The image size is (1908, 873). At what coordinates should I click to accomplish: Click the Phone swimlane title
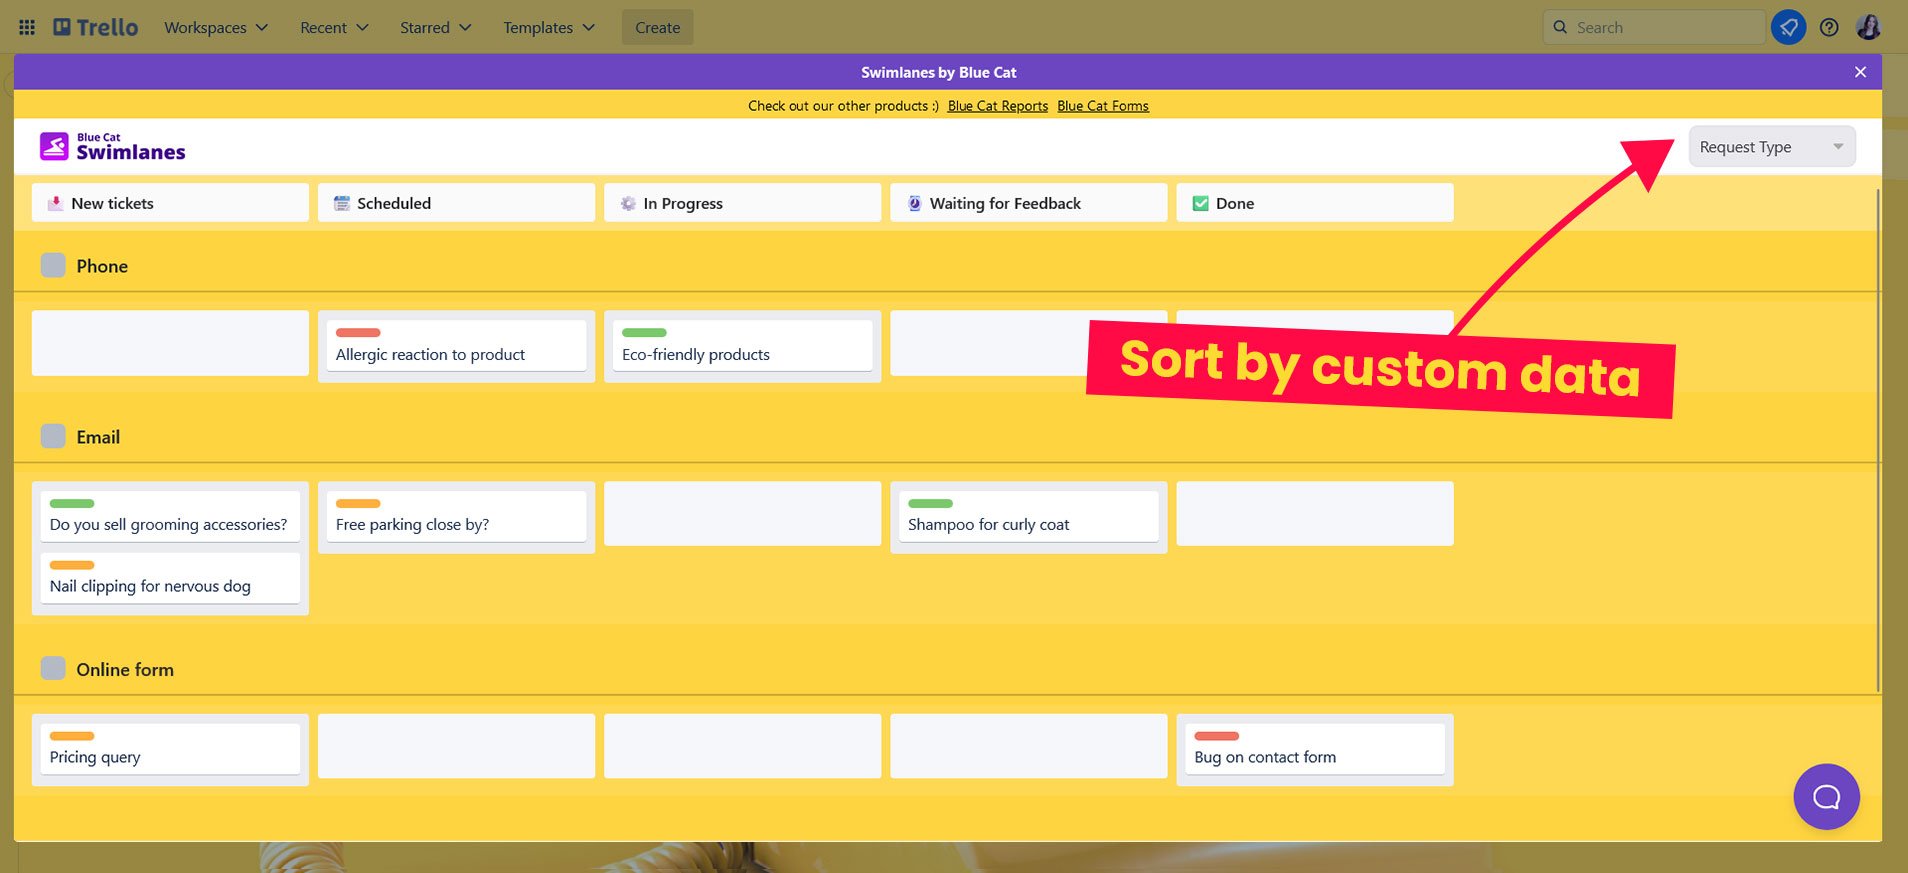click(102, 266)
